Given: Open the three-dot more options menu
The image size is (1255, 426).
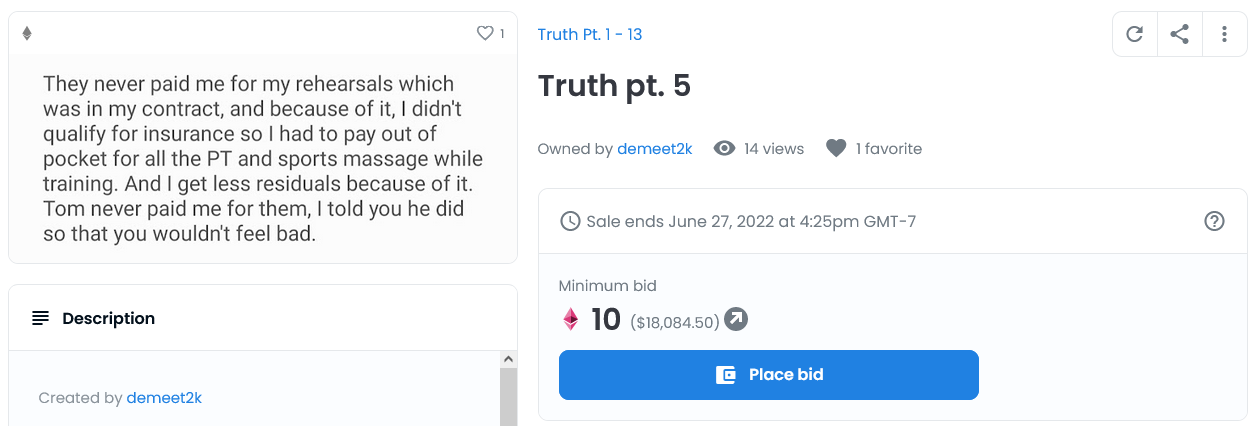Looking at the screenshot, I should (1225, 35).
